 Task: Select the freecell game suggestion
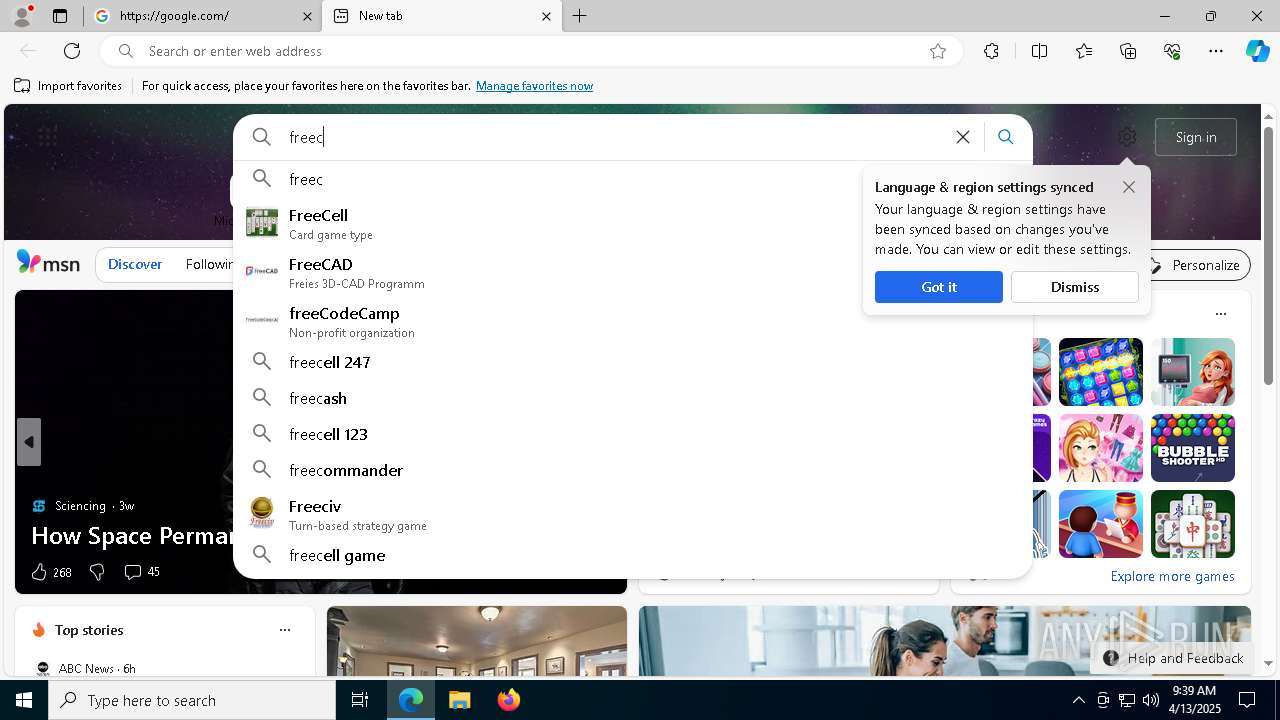pos(632,555)
